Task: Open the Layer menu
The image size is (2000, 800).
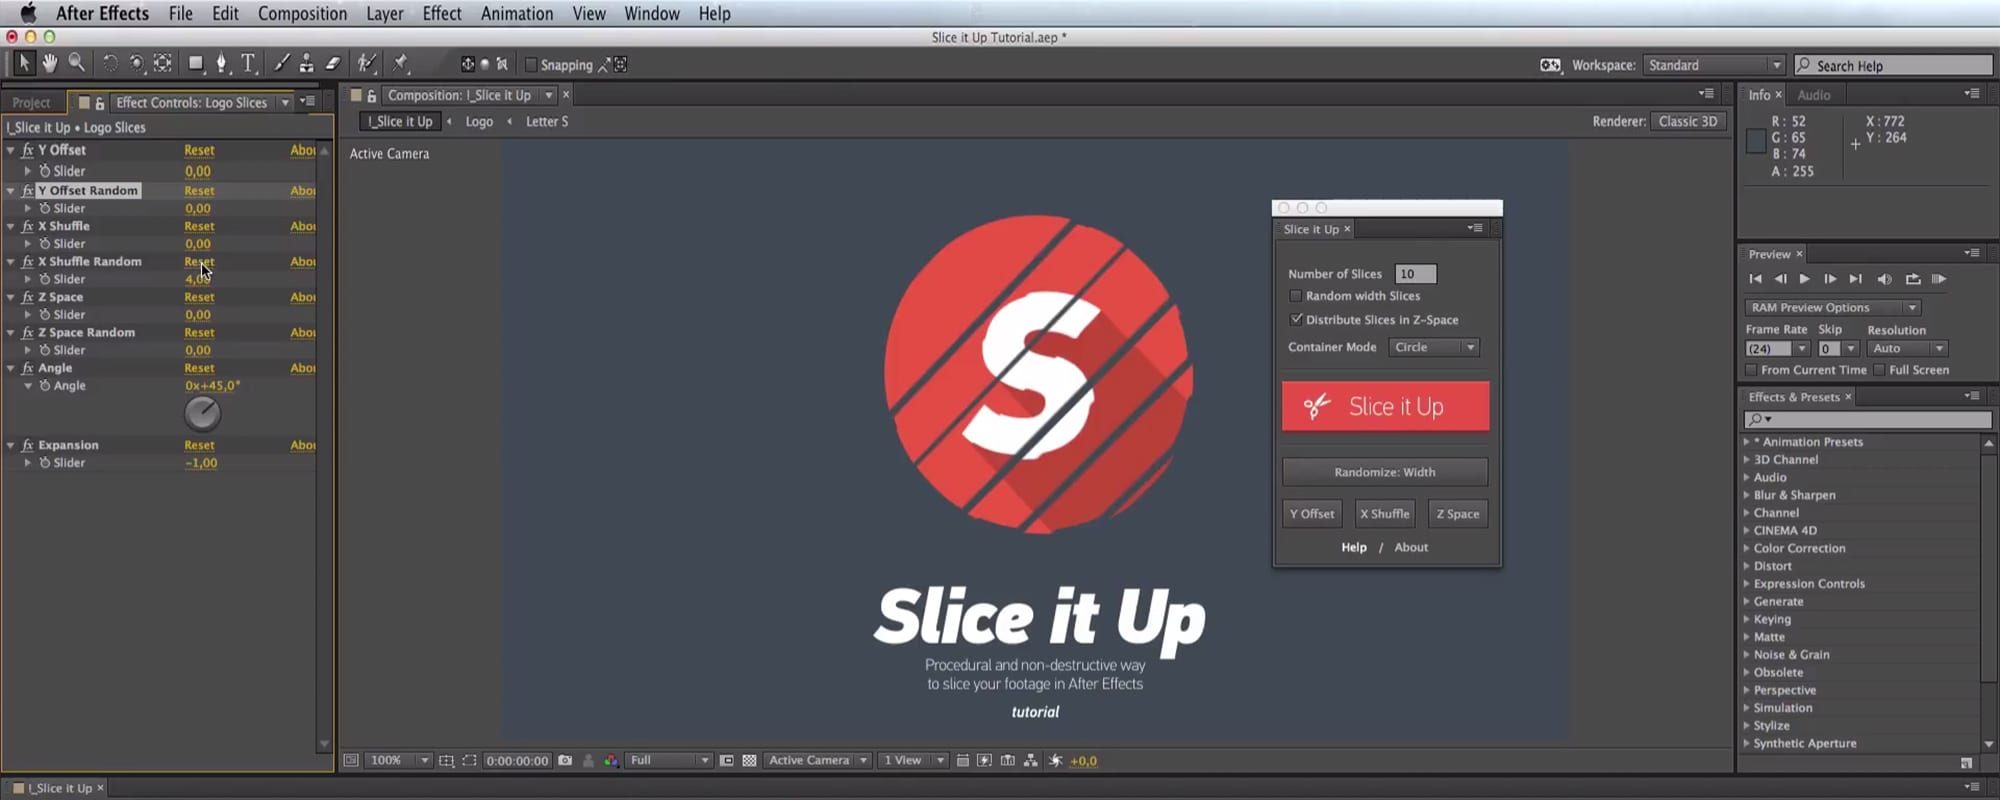Action: [x=384, y=13]
